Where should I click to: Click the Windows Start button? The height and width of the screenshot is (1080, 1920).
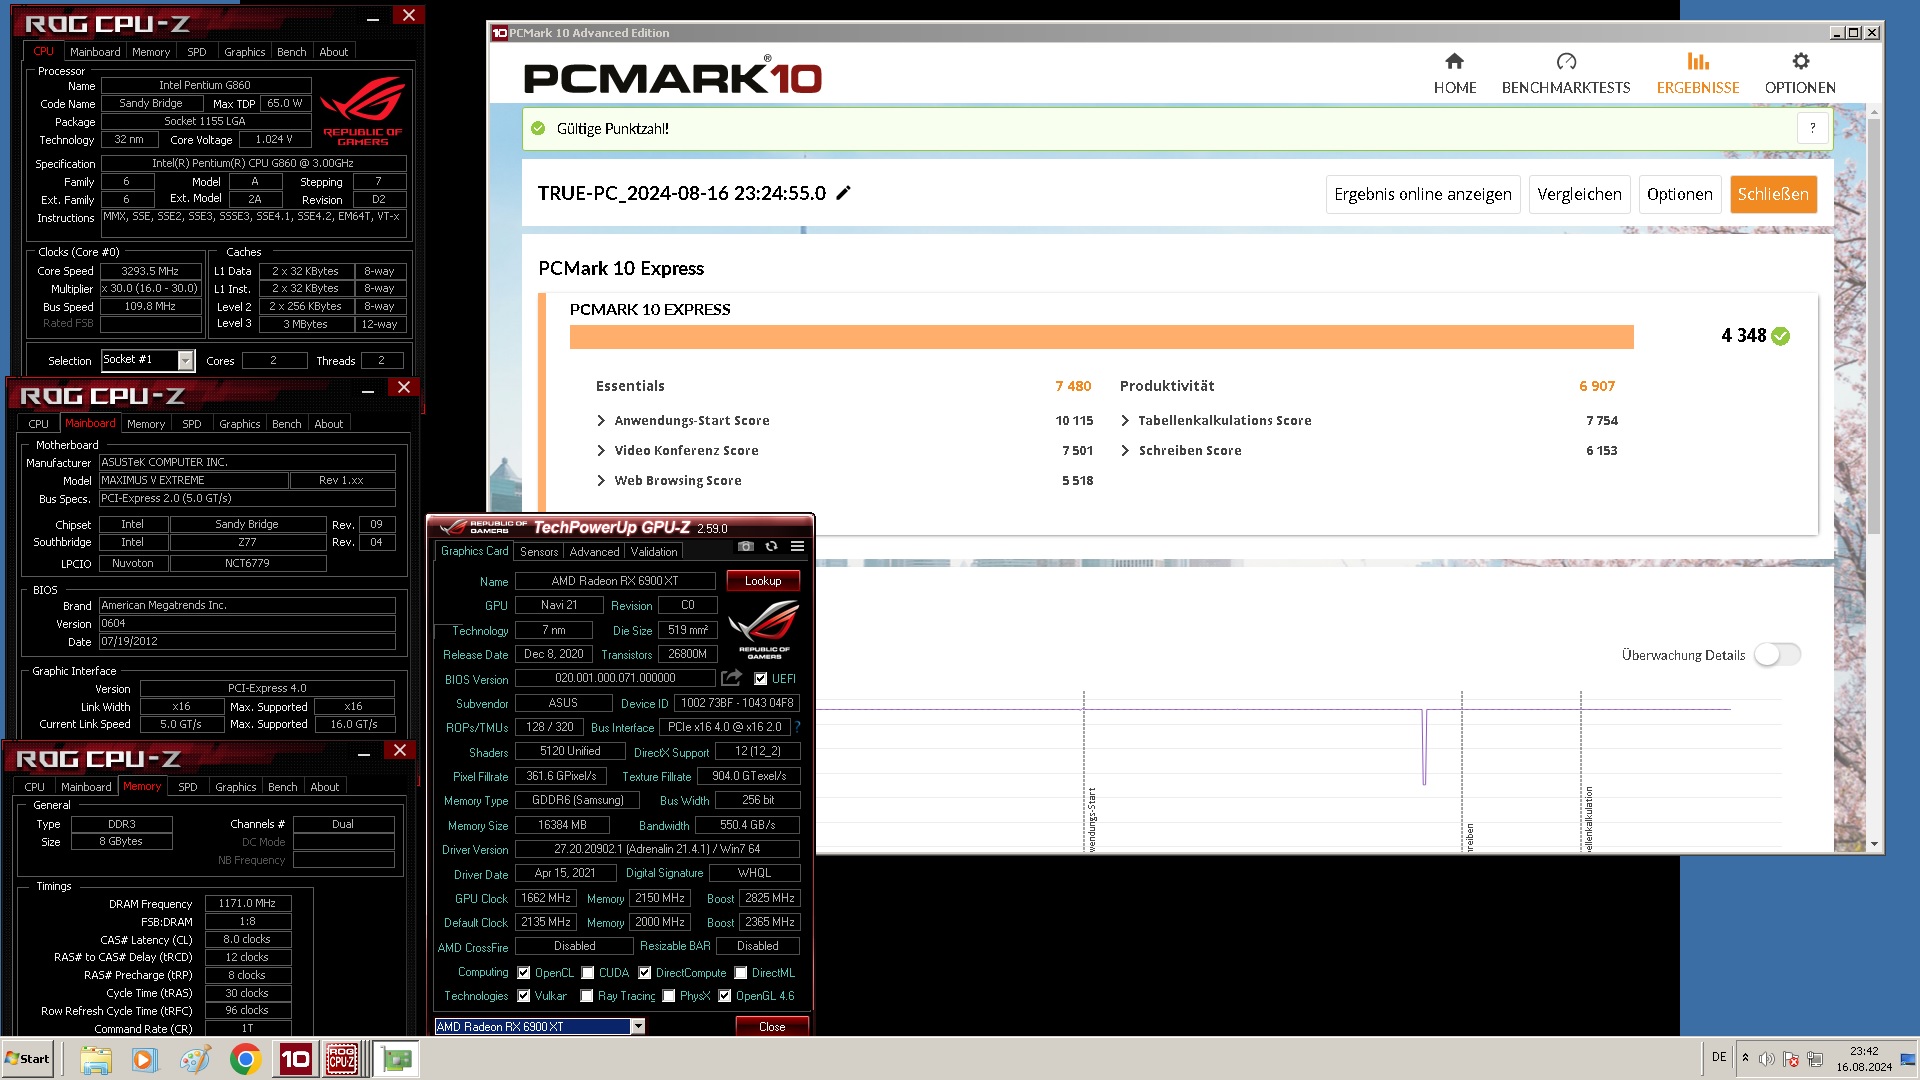tap(27, 1059)
